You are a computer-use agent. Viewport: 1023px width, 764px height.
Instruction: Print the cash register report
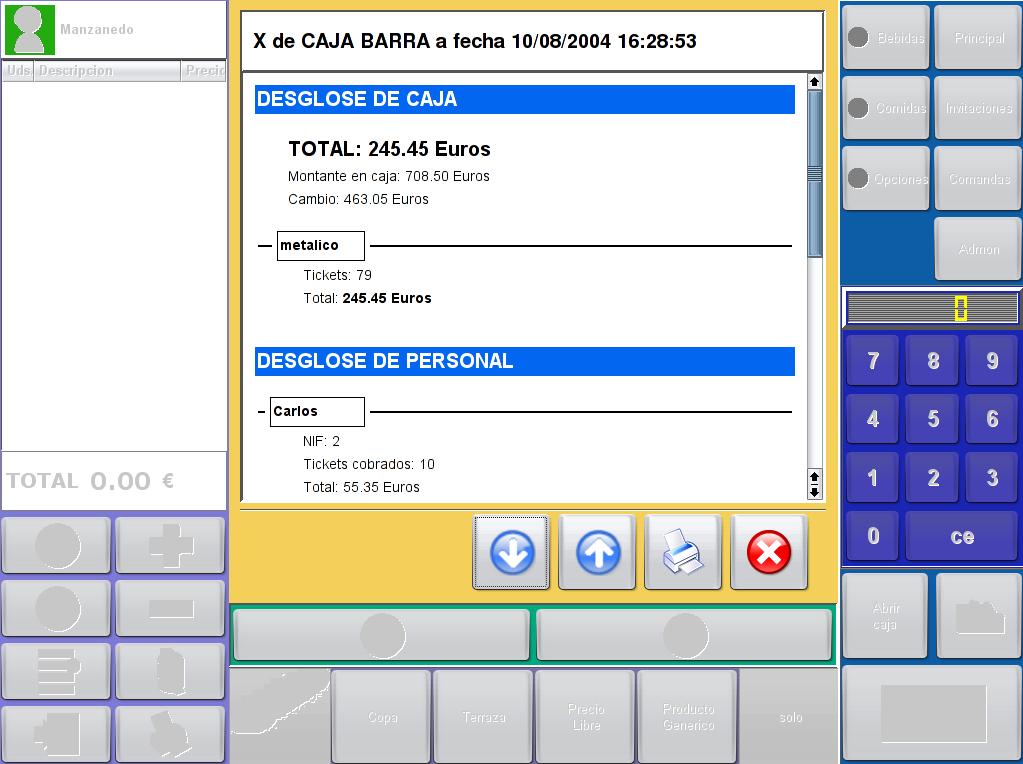[x=683, y=552]
